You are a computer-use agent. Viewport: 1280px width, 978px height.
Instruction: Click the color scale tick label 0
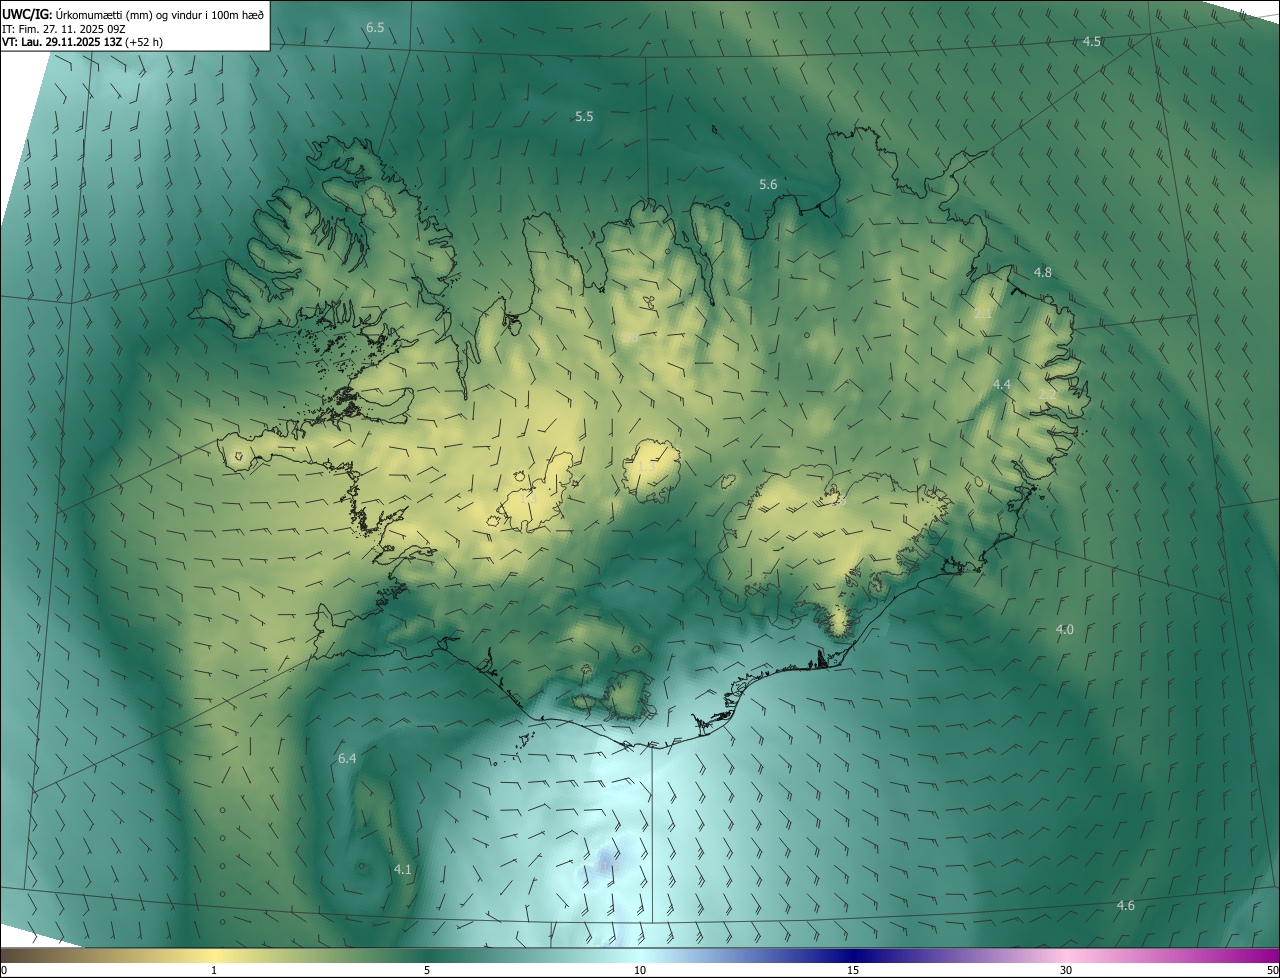pos(4,970)
